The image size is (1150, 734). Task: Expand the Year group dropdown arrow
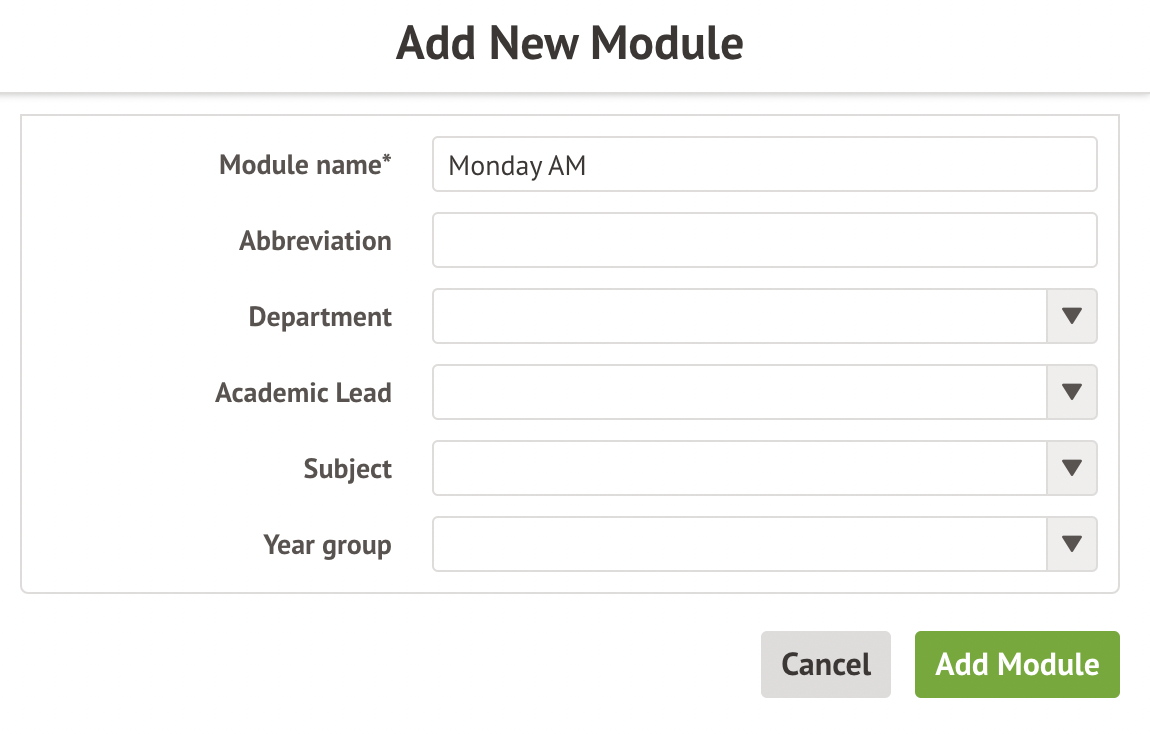[x=1071, y=544]
